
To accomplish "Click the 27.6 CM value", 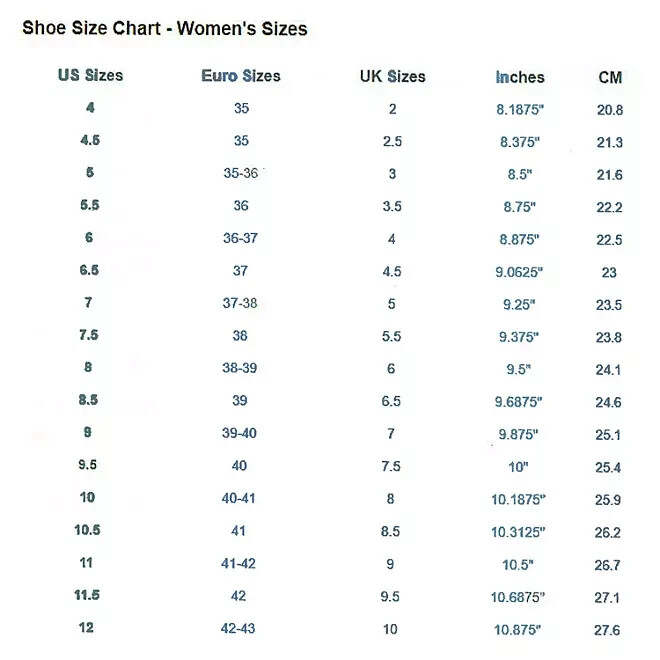I will point(609,630).
